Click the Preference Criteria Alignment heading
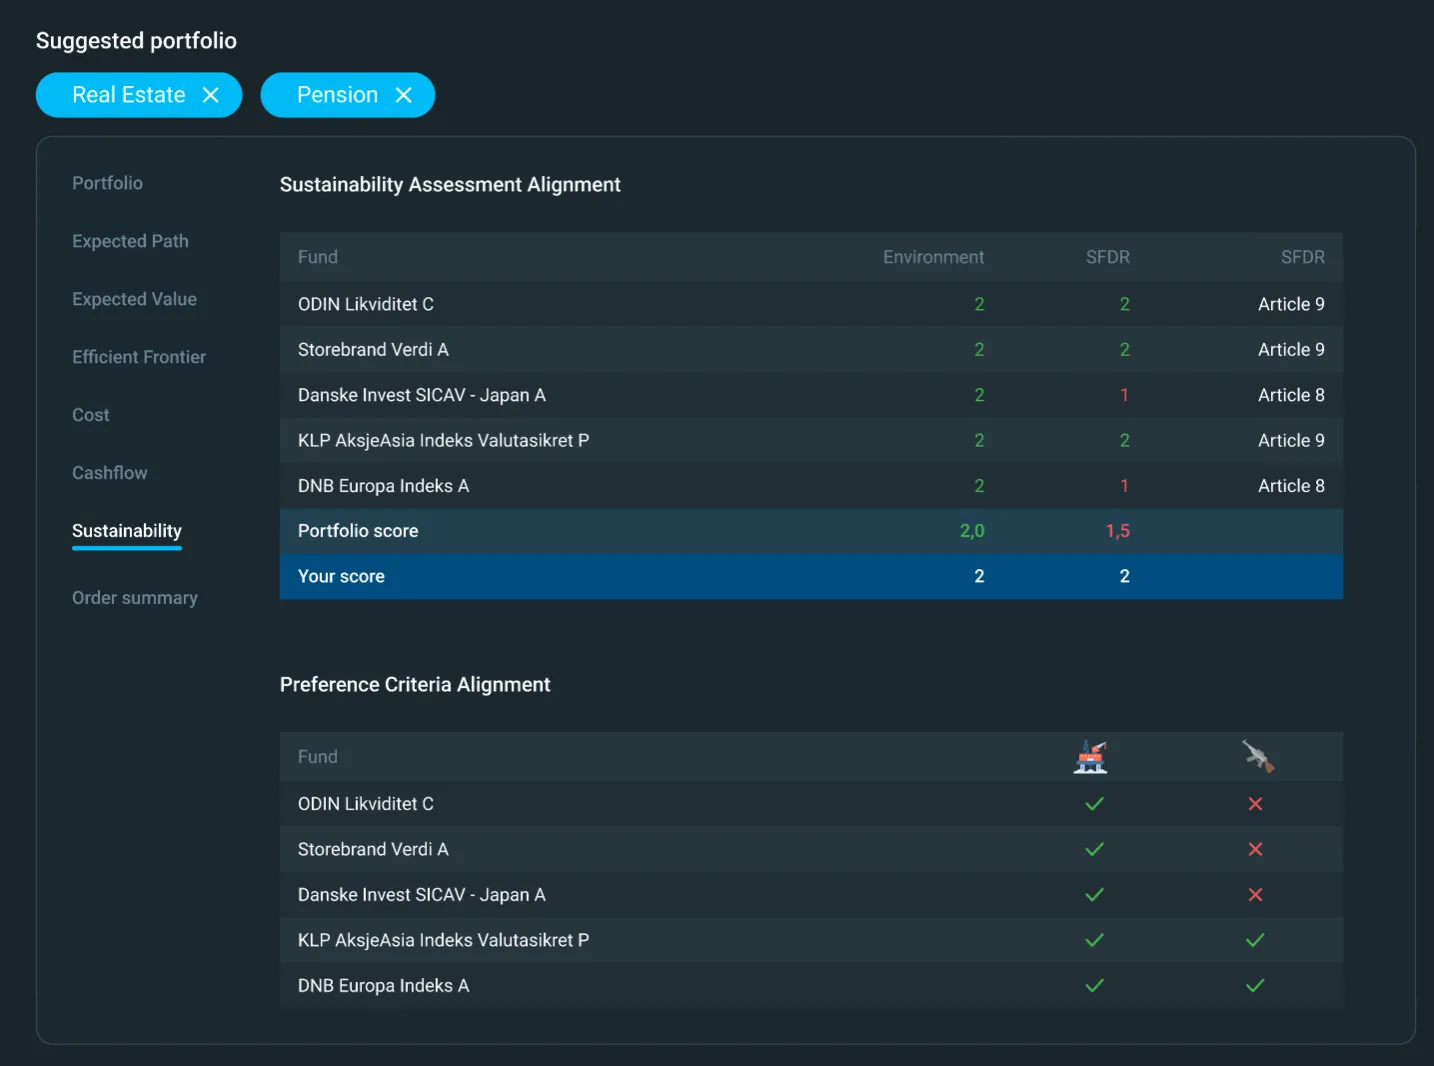 pyautogui.click(x=415, y=685)
